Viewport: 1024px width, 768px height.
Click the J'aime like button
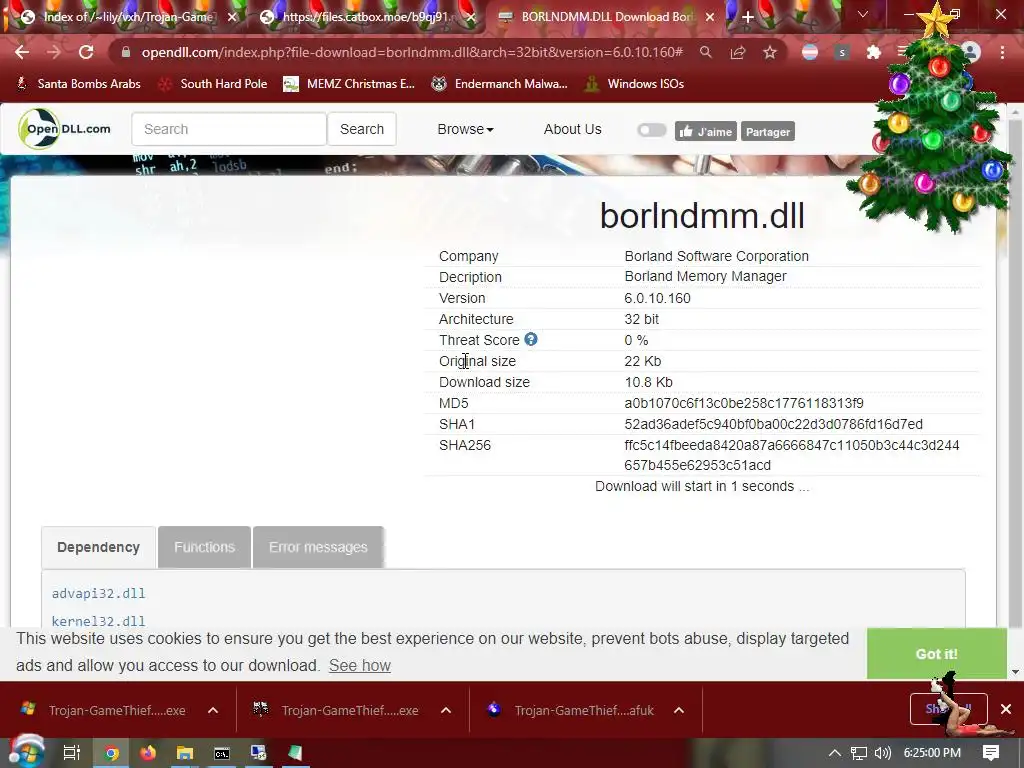(x=706, y=131)
